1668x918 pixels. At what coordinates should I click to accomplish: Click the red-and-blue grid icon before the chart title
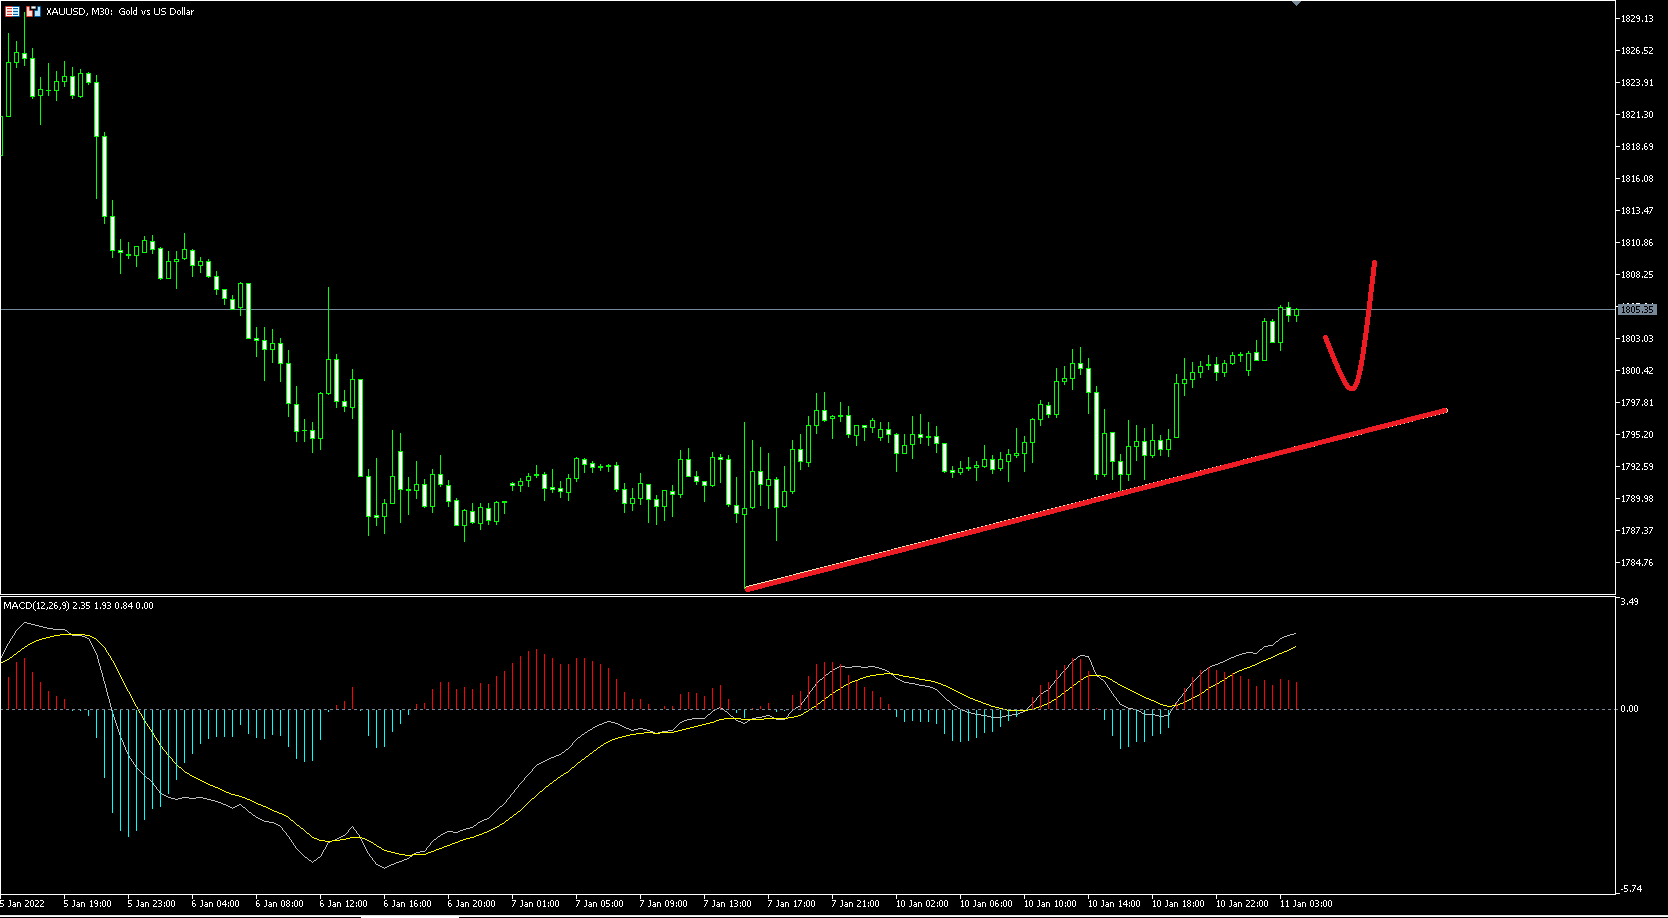12,11
